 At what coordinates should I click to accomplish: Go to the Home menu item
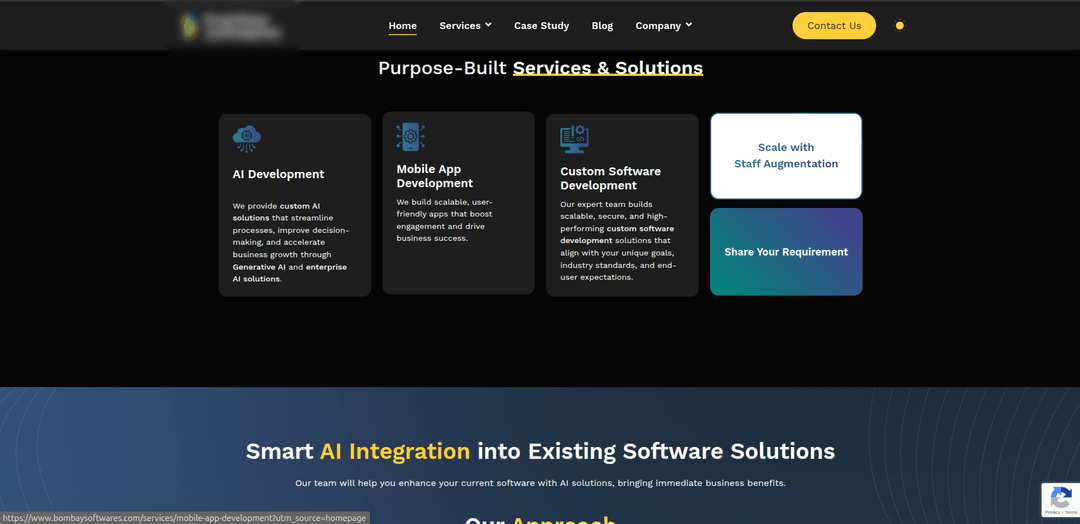tap(402, 25)
